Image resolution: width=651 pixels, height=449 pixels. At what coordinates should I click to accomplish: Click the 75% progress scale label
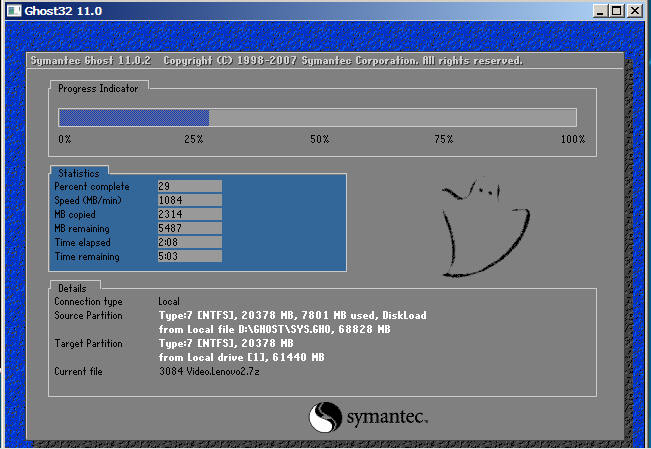[x=444, y=139]
